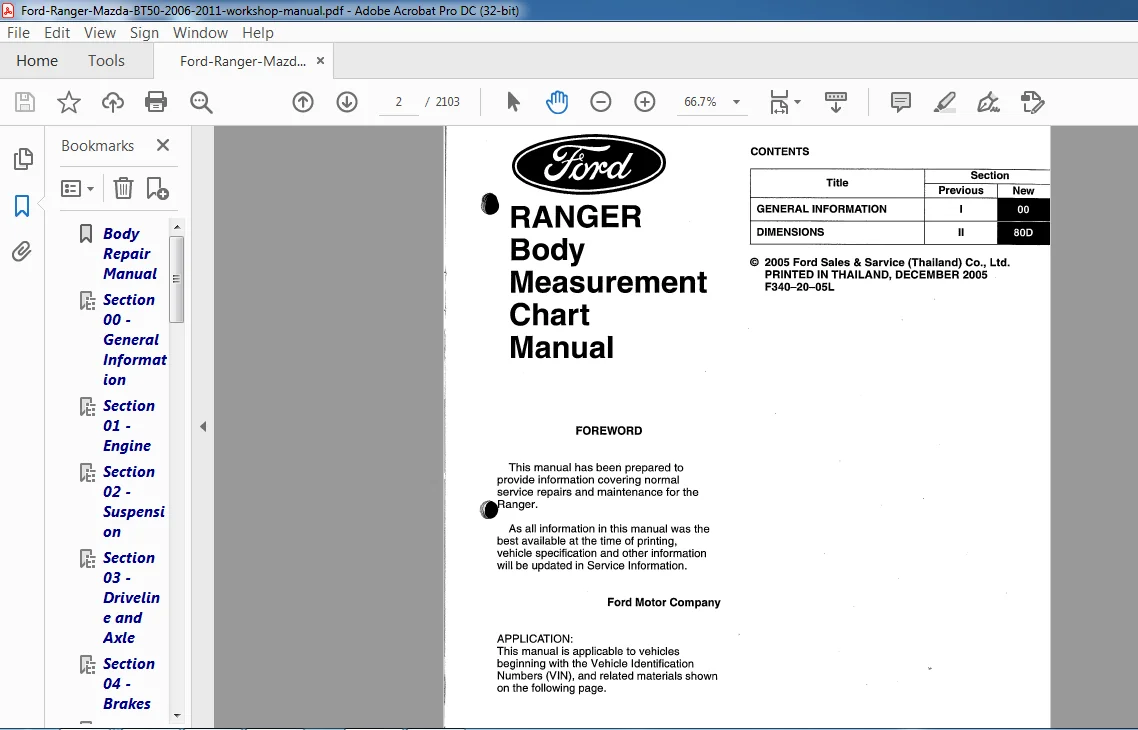The height and width of the screenshot is (730, 1138).
Task: Click the Save file icon
Action: (x=25, y=102)
